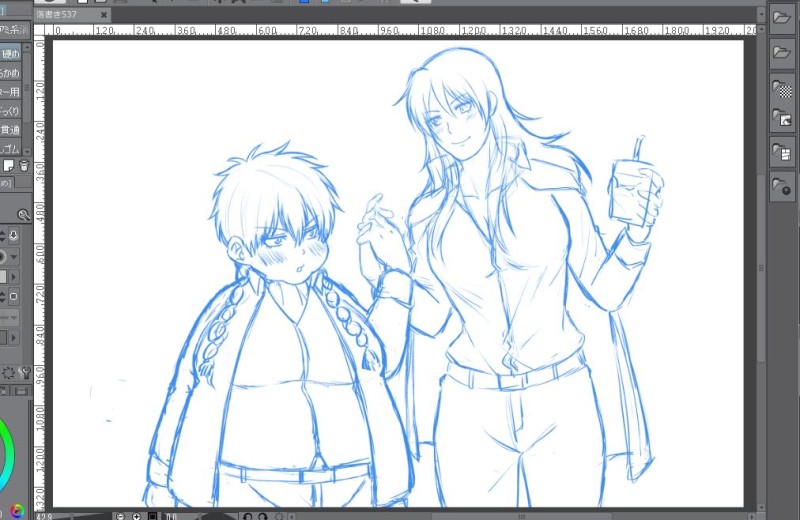This screenshot has height=520, width=800.
Task: Open the tone pattern material folder
Action: 782,90
